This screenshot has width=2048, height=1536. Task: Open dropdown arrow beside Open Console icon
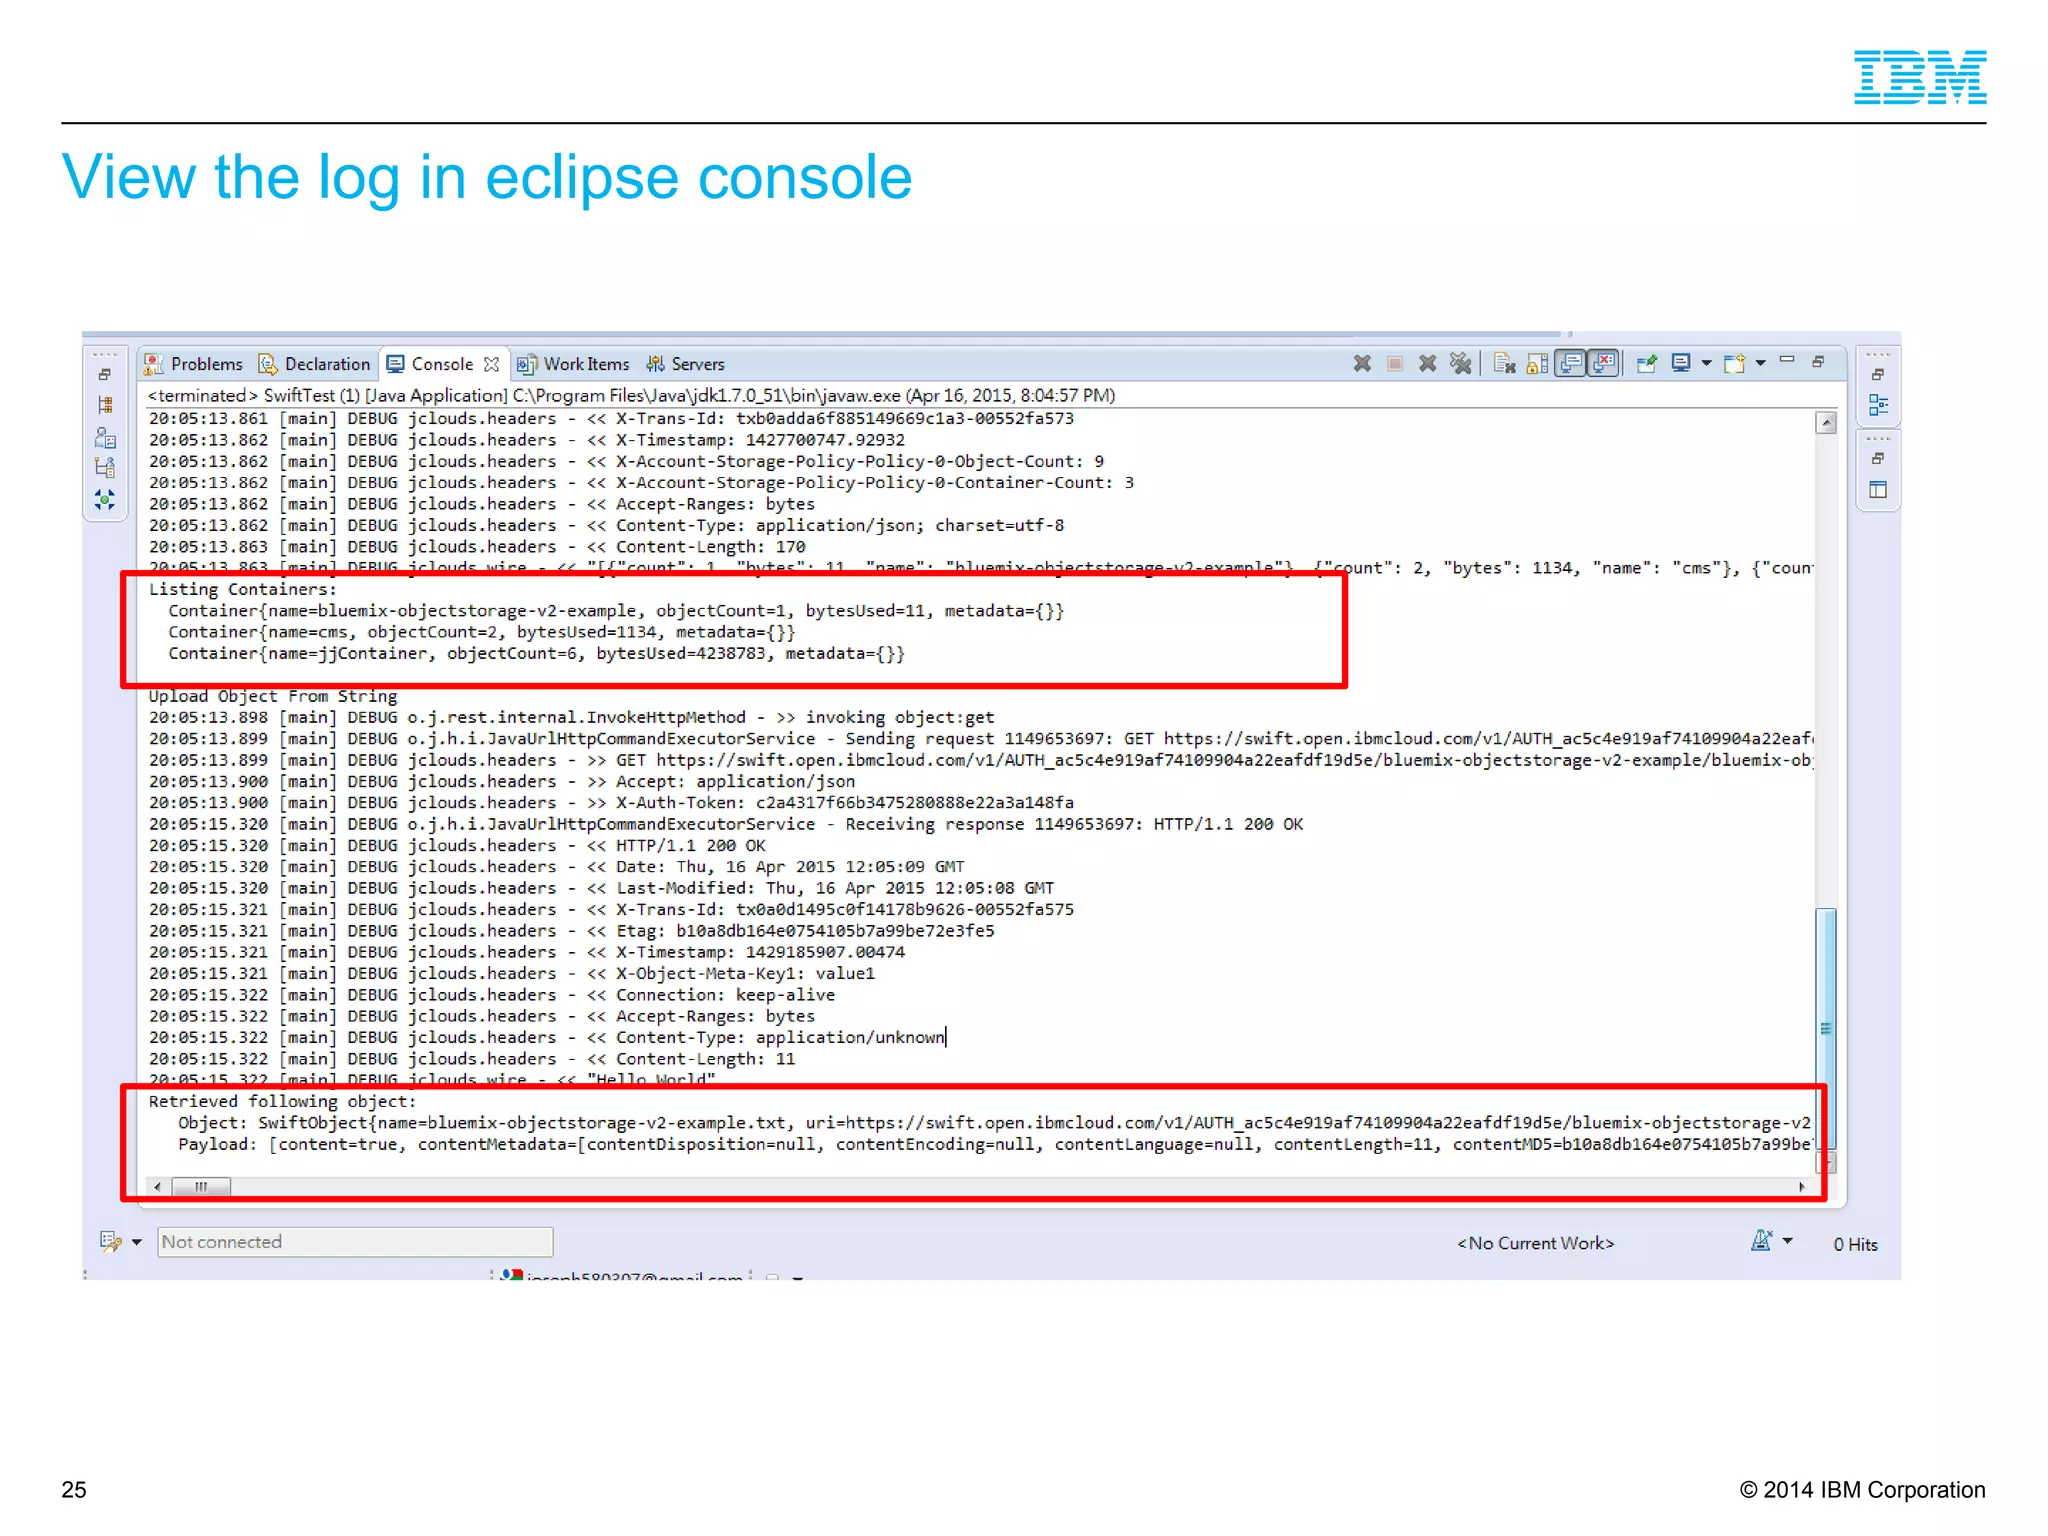(1760, 364)
